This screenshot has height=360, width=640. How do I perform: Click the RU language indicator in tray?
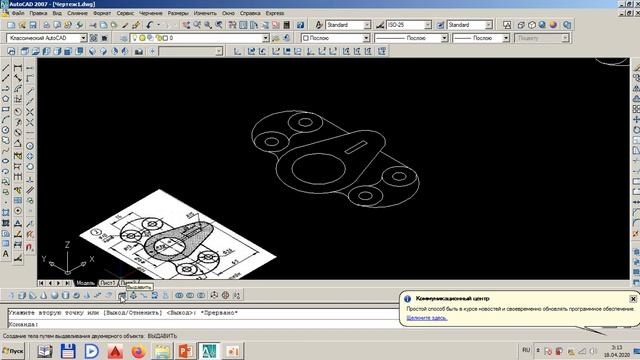point(526,350)
